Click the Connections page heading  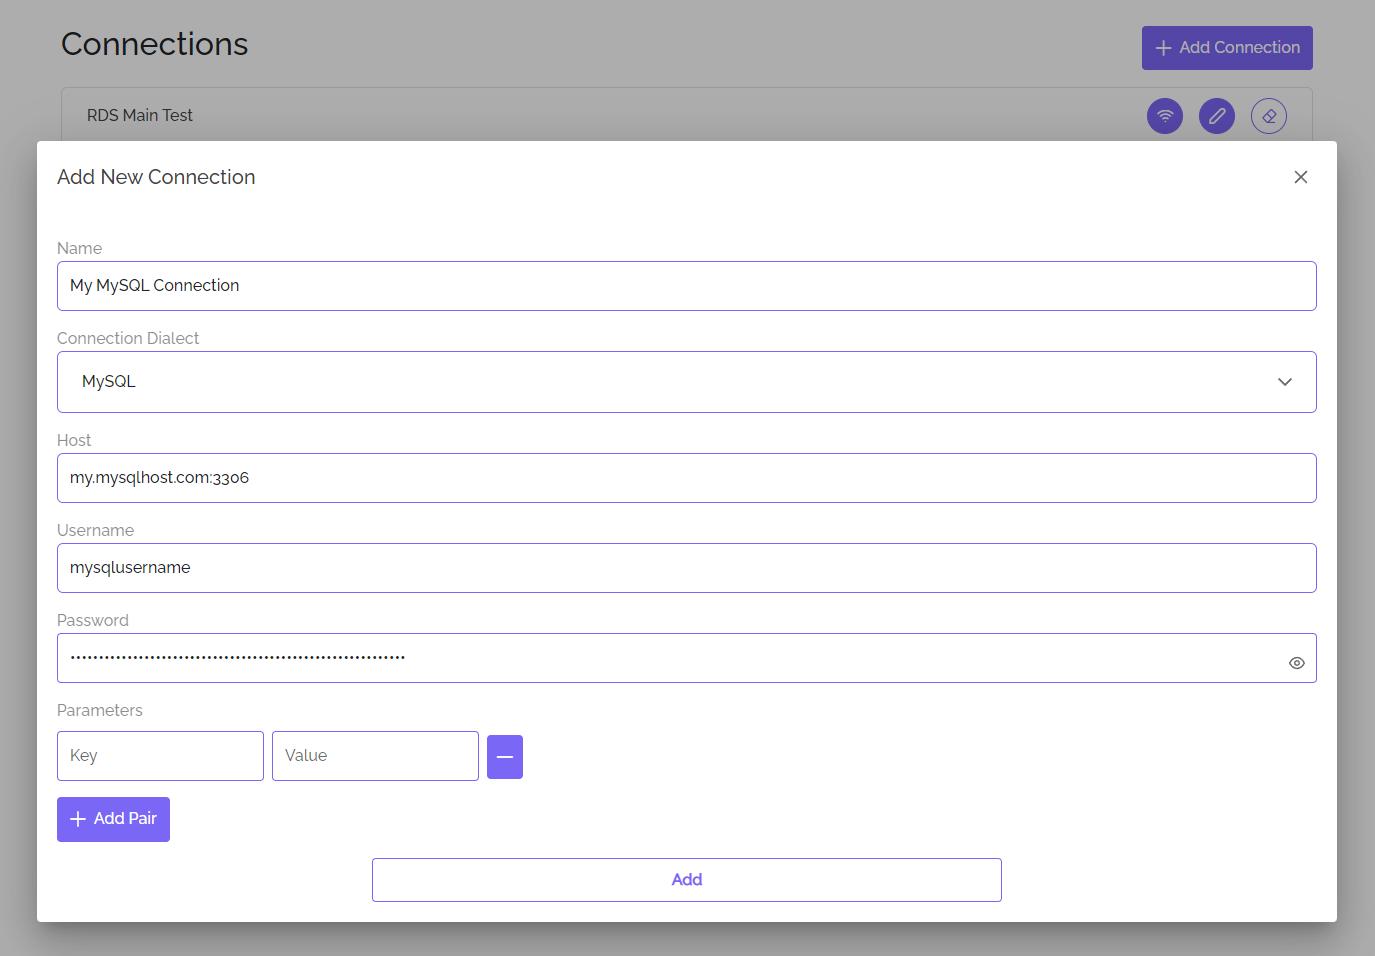(x=154, y=44)
